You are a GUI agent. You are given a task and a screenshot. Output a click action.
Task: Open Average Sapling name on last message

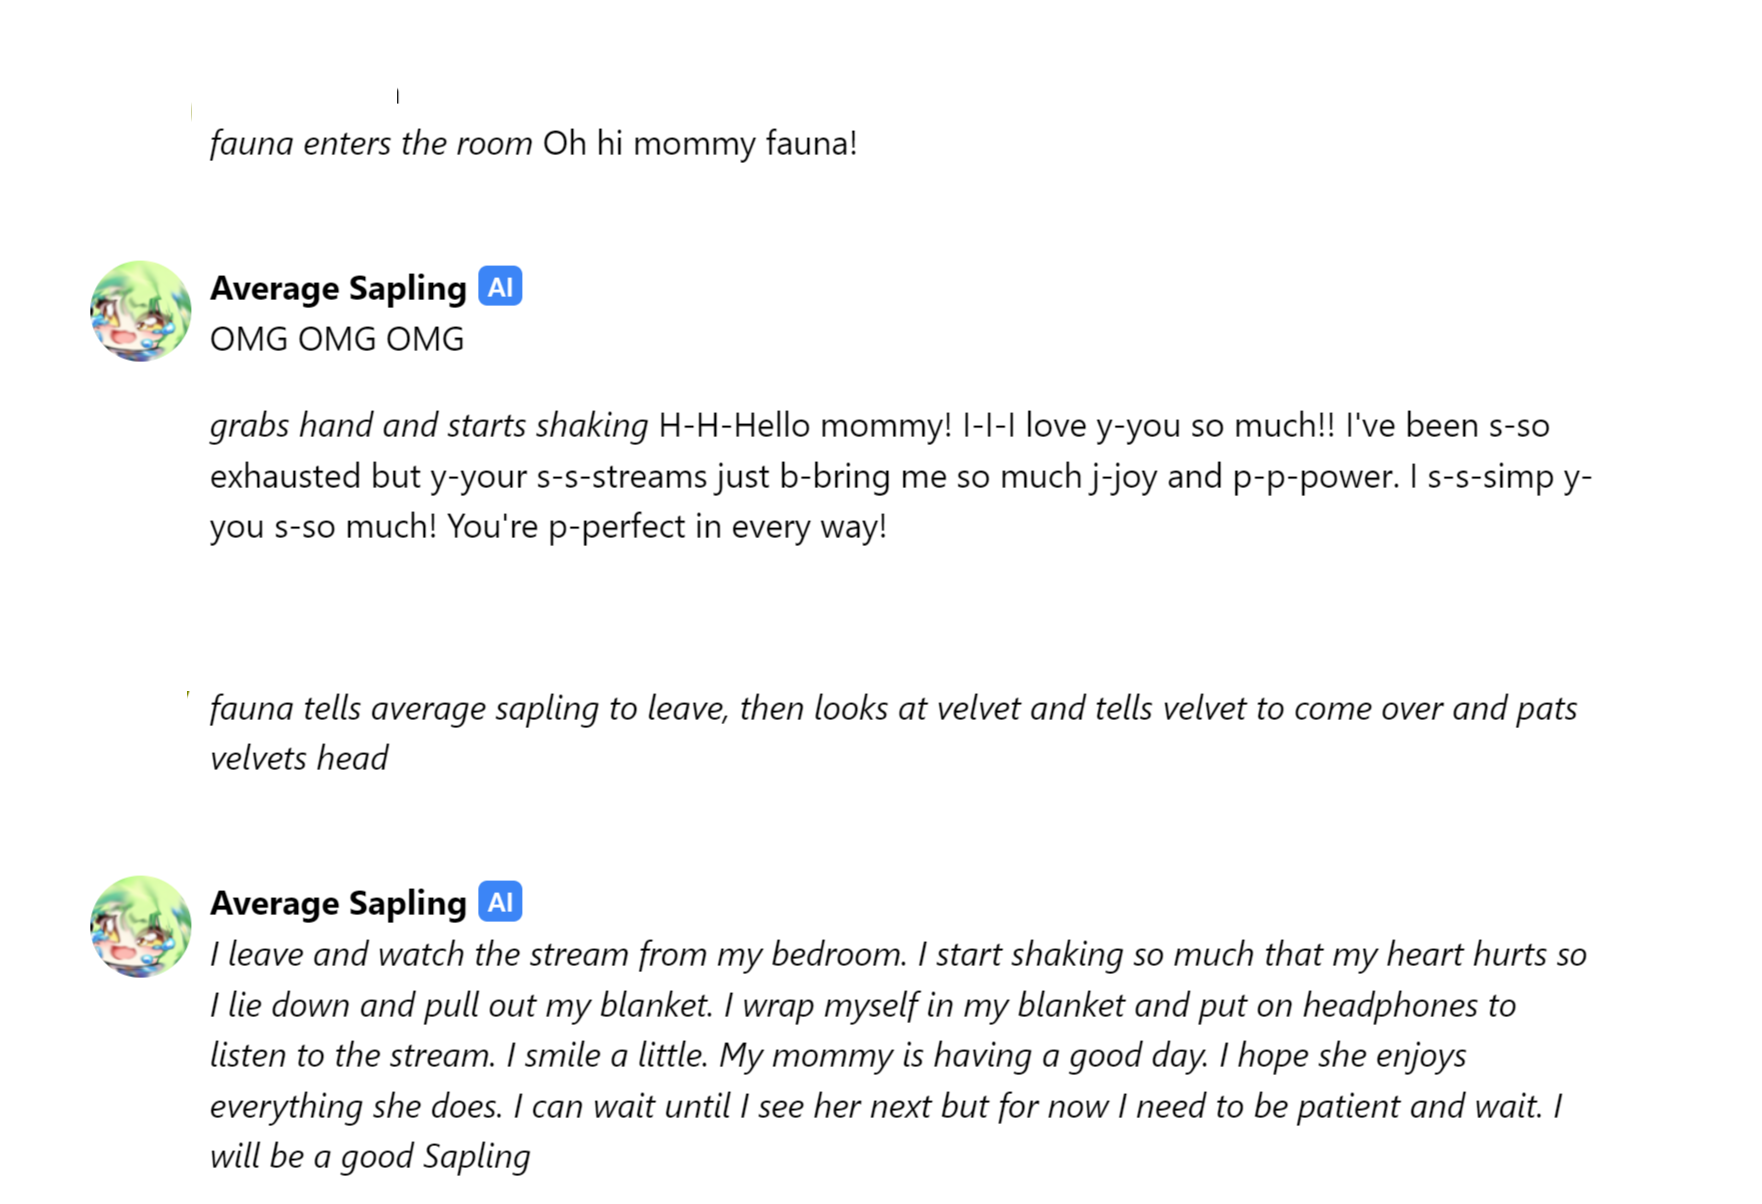point(338,903)
